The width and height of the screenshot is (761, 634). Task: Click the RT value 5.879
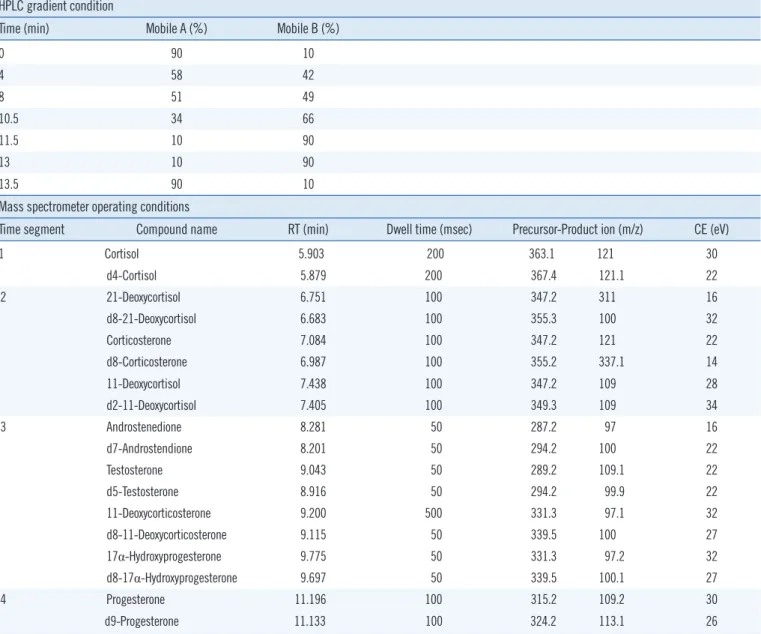pyautogui.click(x=313, y=276)
